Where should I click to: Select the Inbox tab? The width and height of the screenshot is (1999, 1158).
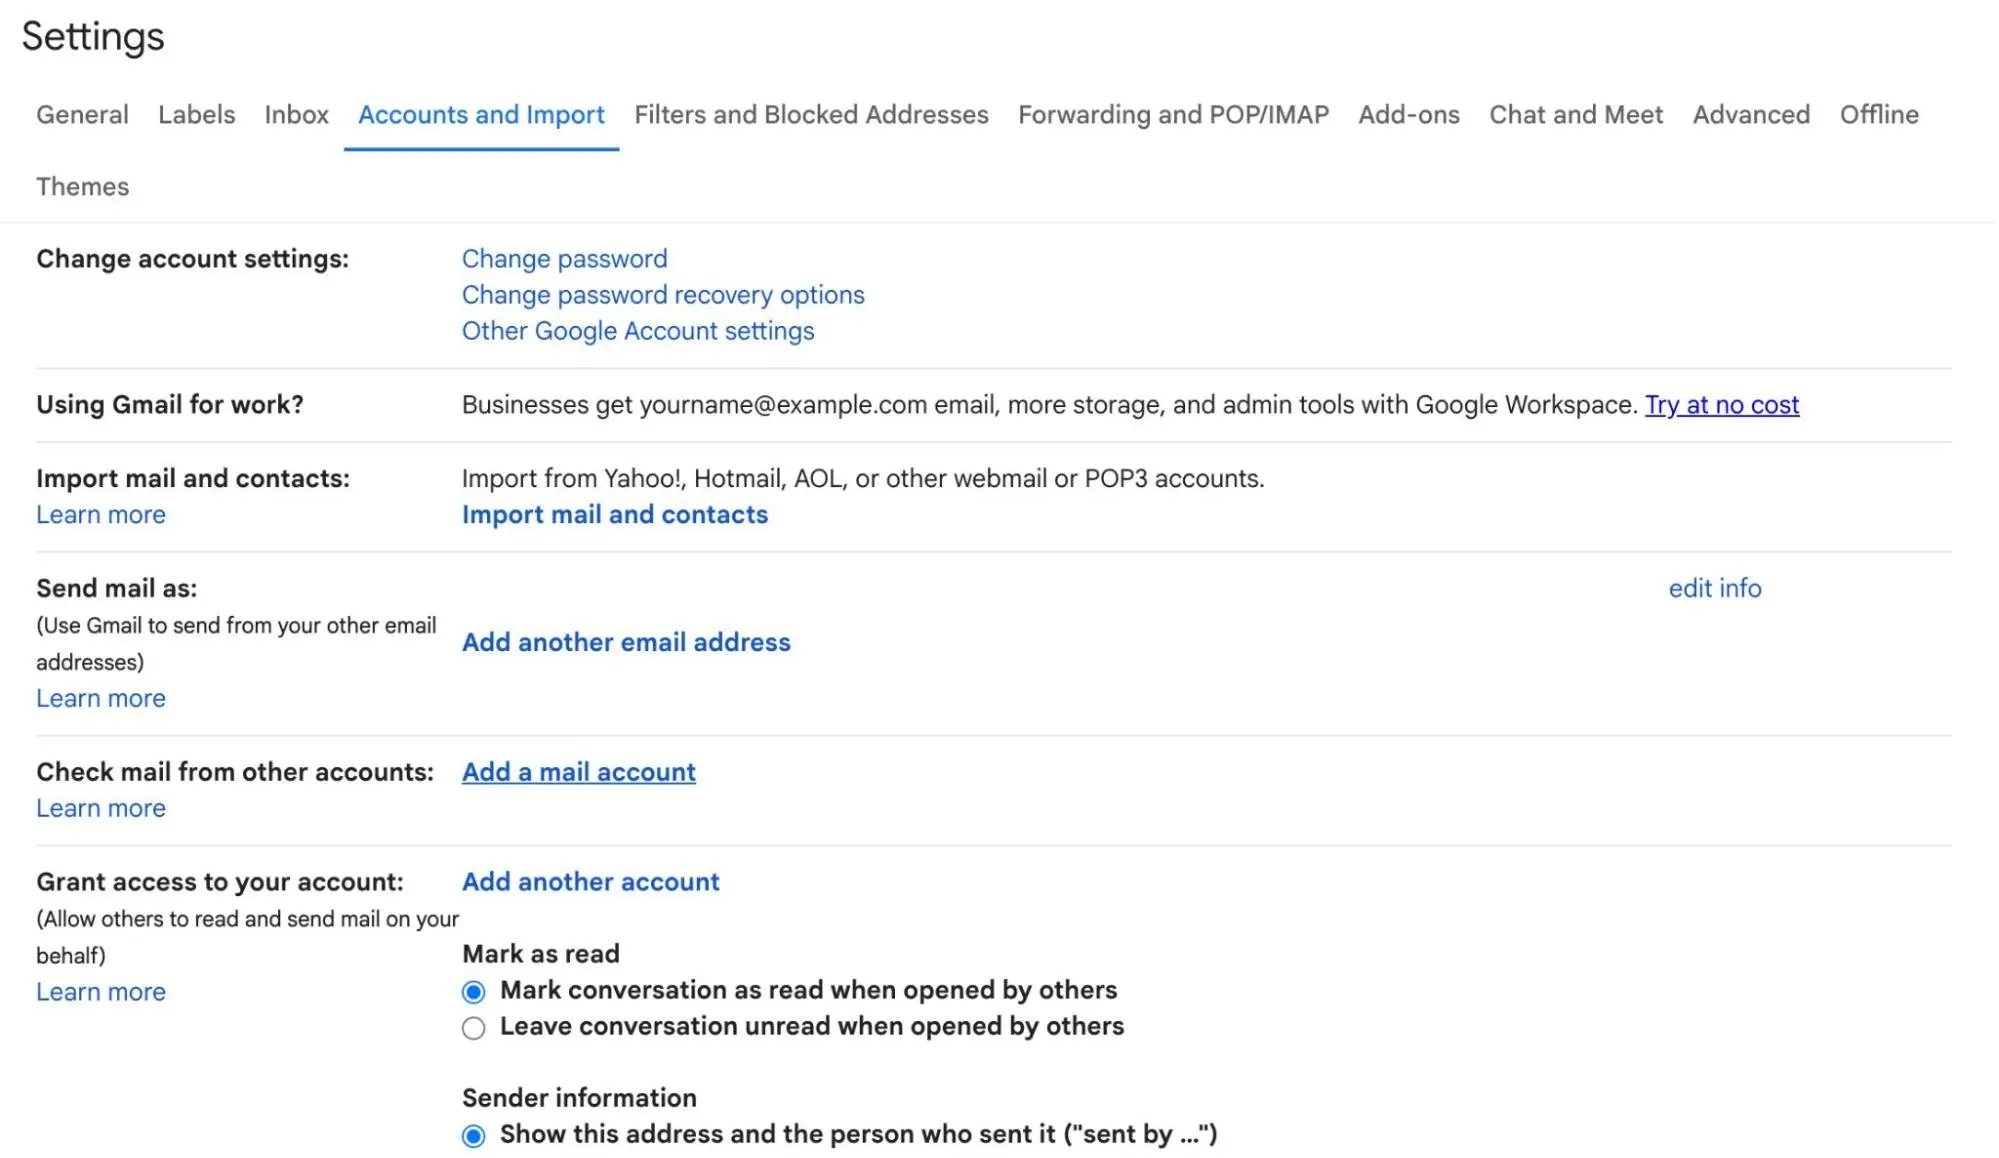pos(296,115)
